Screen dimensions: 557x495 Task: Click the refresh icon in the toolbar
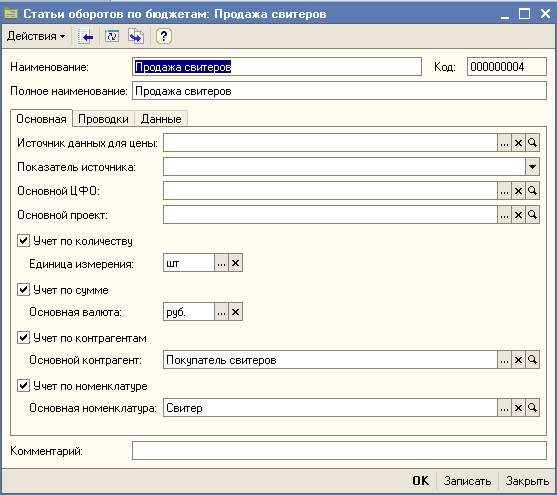(x=112, y=36)
